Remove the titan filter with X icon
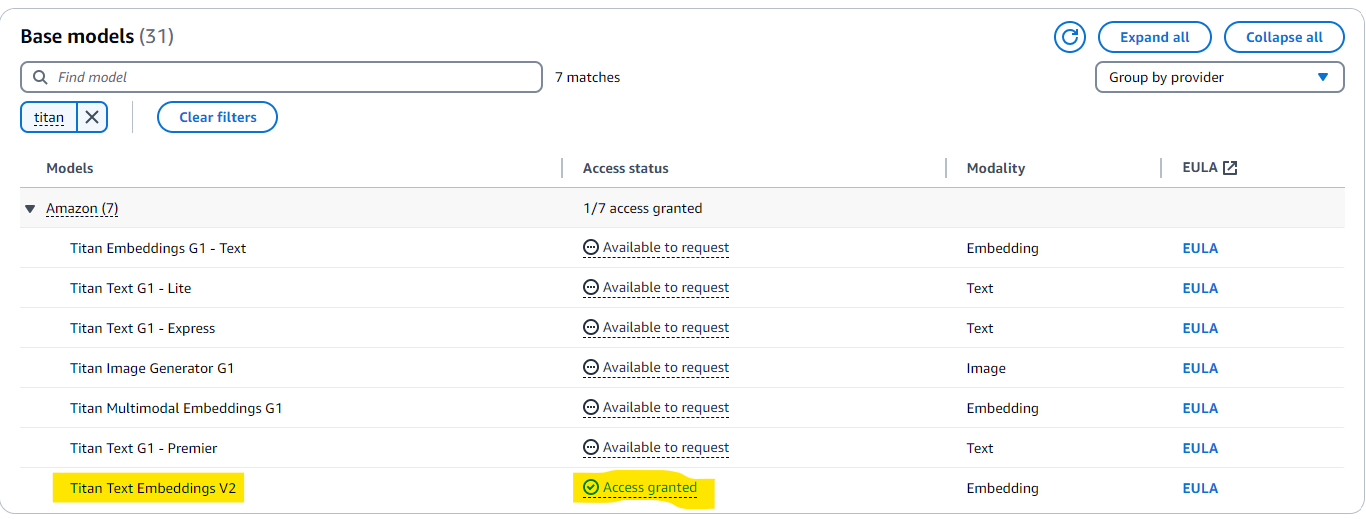 (x=92, y=117)
